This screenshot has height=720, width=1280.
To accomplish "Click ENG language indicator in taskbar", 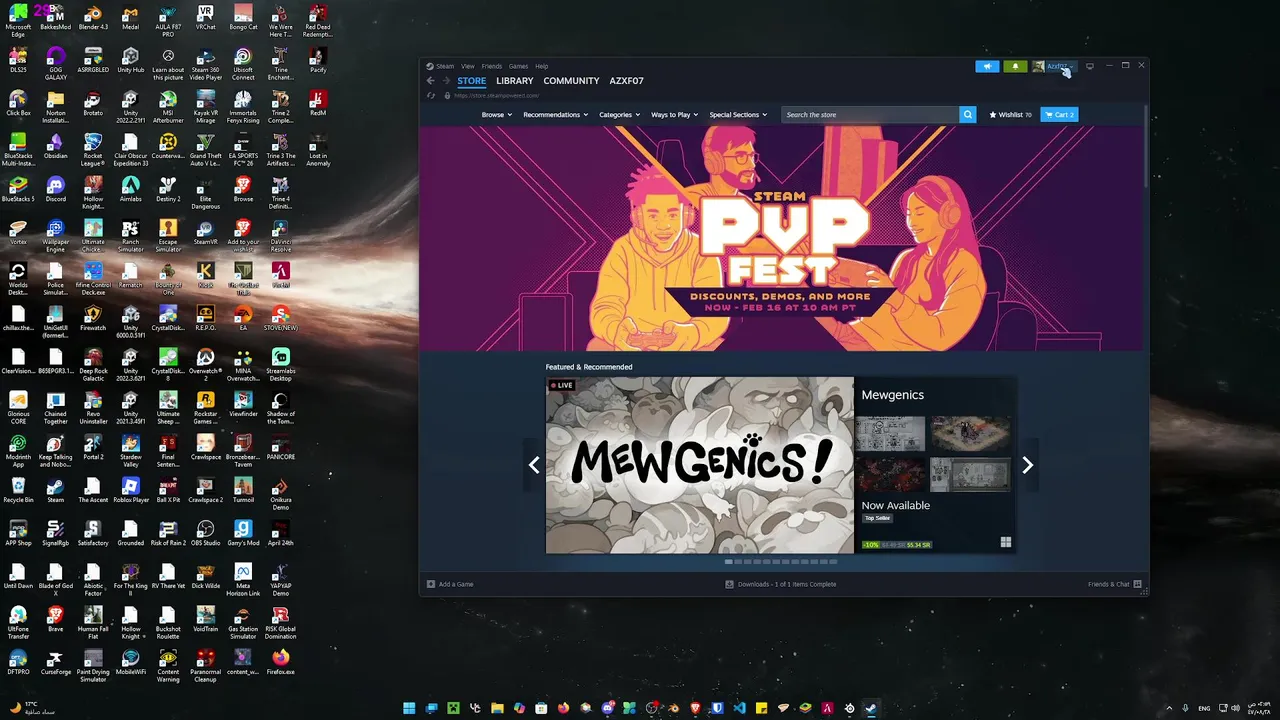I will pyautogui.click(x=1203, y=708).
